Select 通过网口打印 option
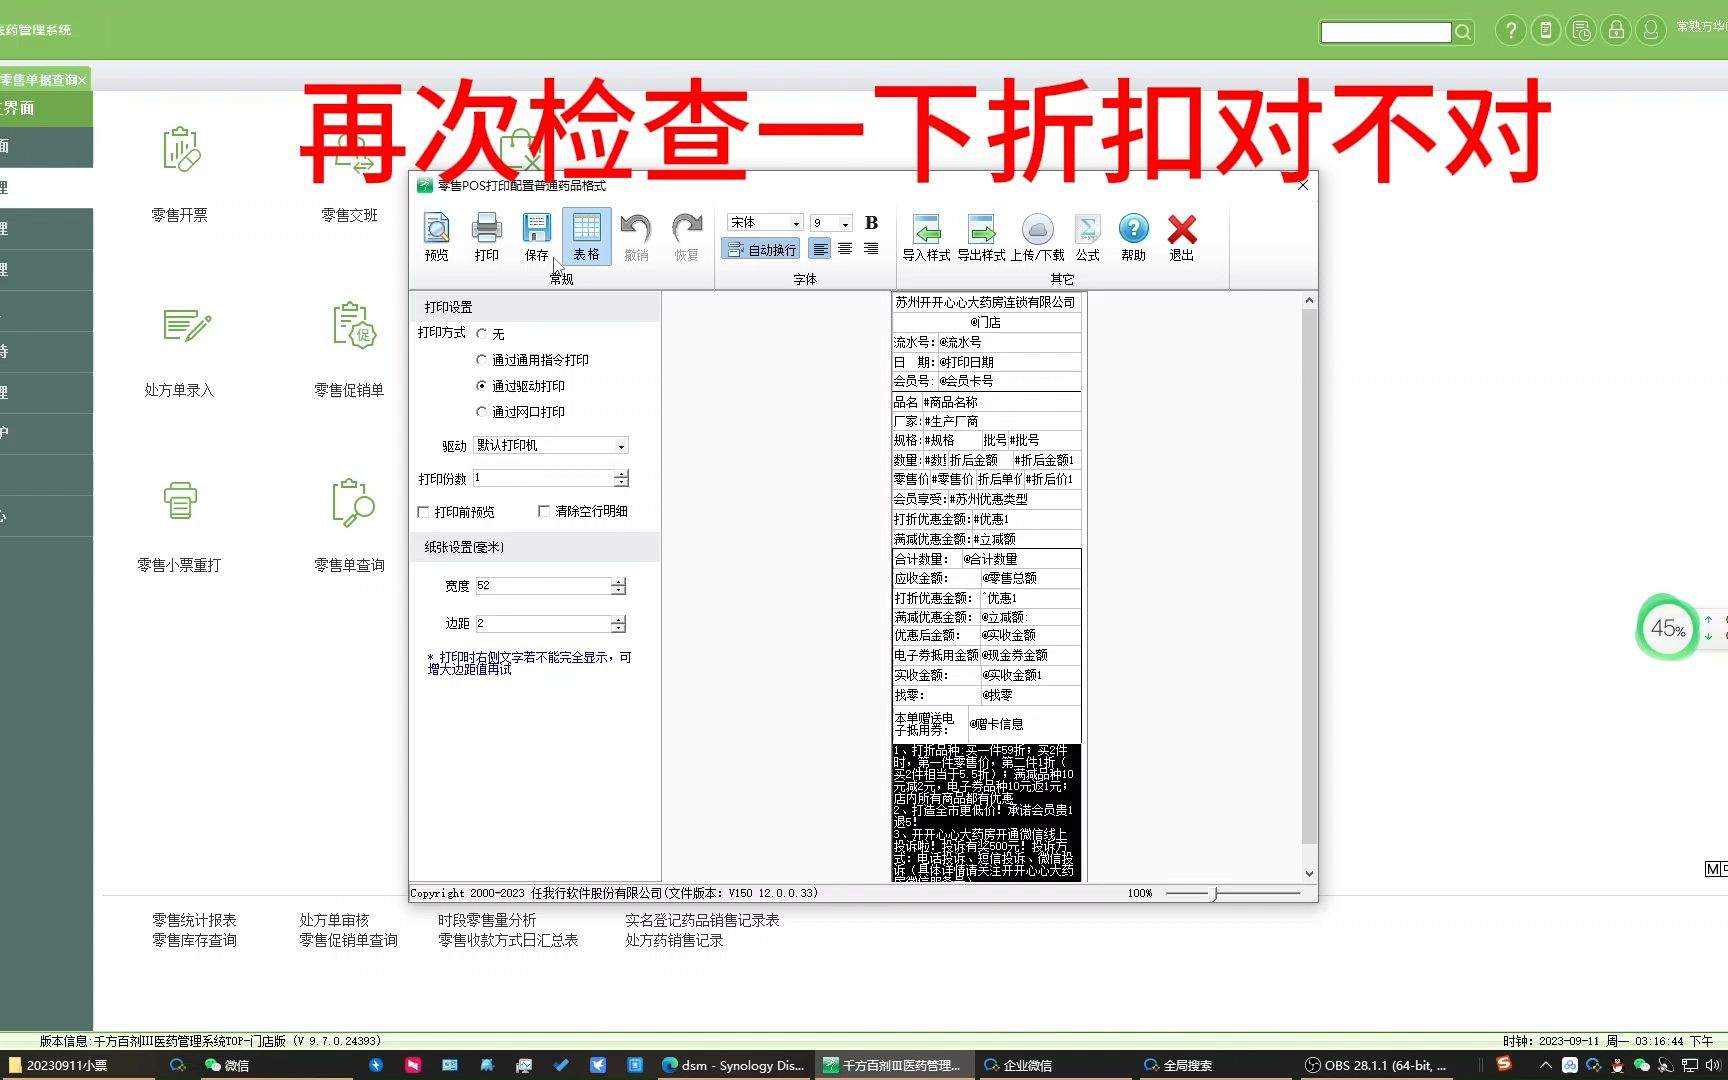The height and width of the screenshot is (1080, 1728). click(x=482, y=412)
